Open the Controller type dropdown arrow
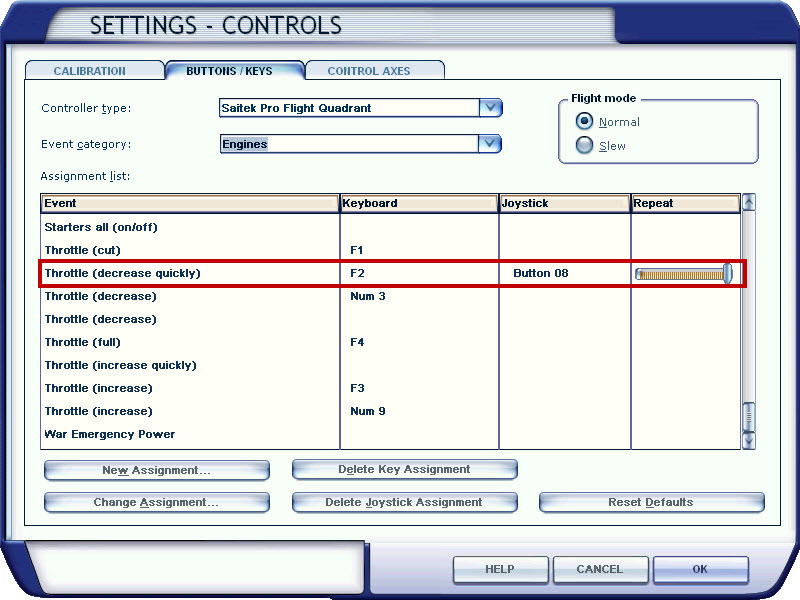 490,108
